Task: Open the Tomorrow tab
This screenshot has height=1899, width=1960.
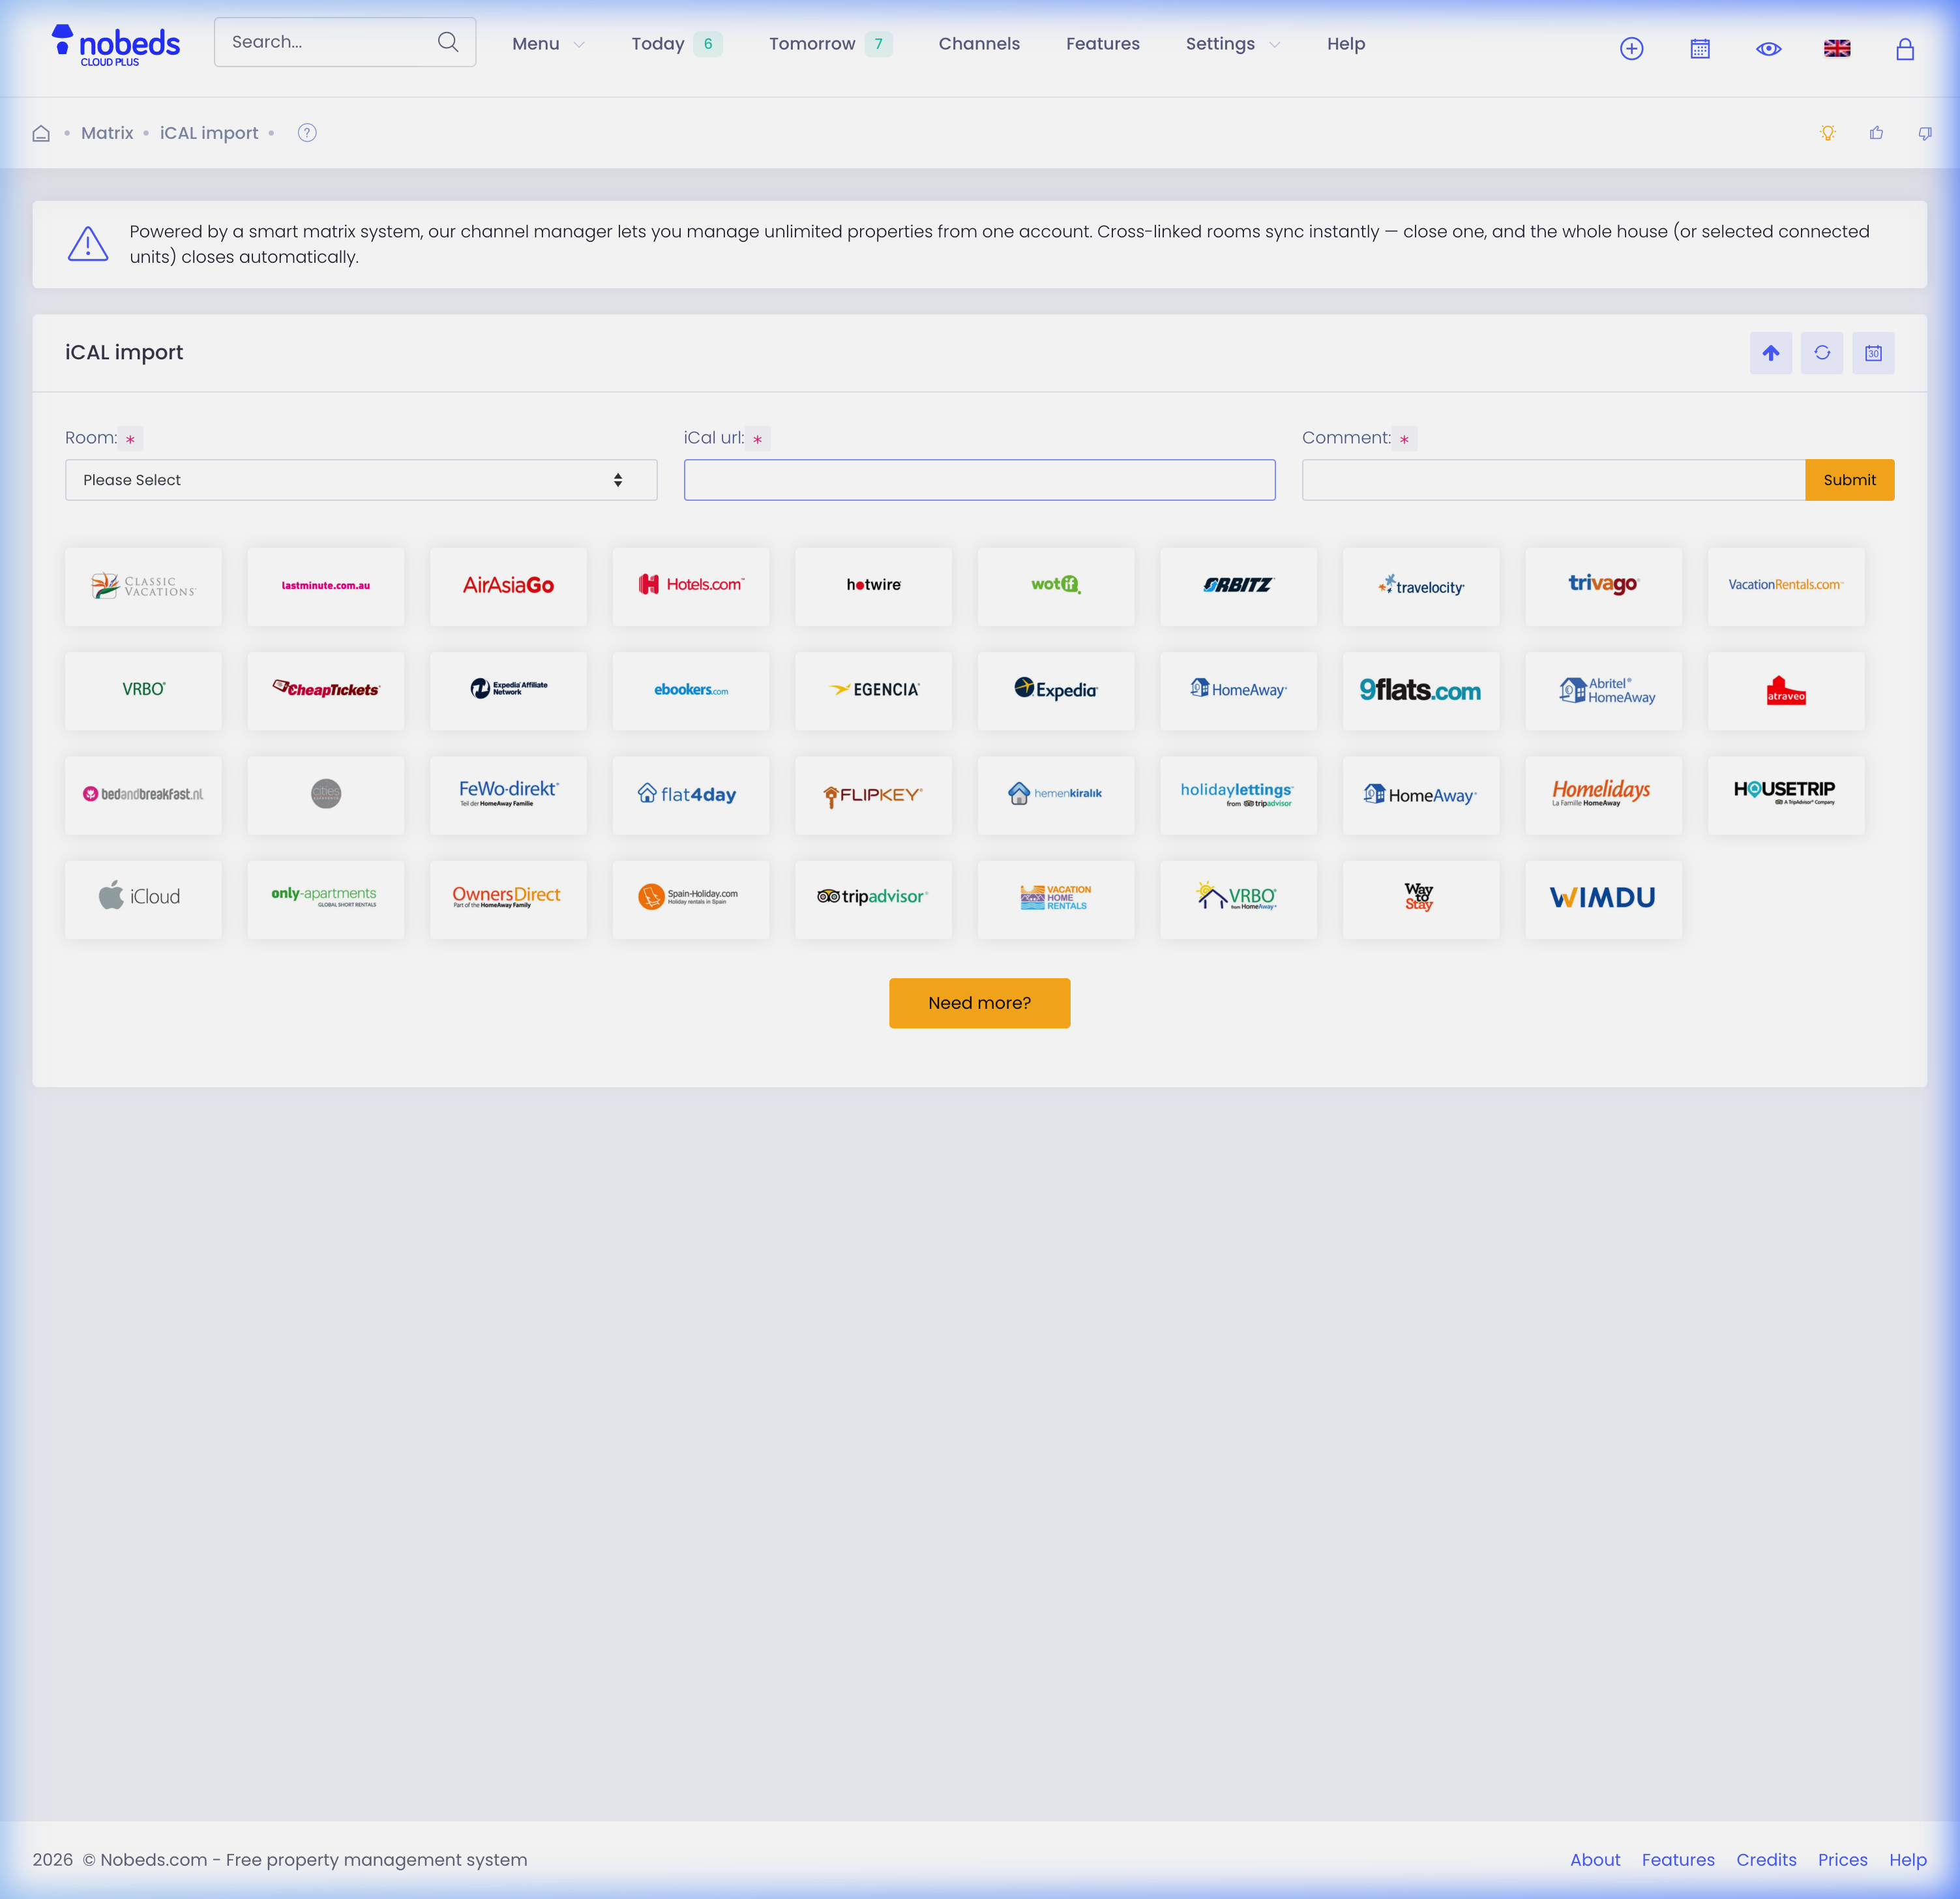Action: point(830,44)
